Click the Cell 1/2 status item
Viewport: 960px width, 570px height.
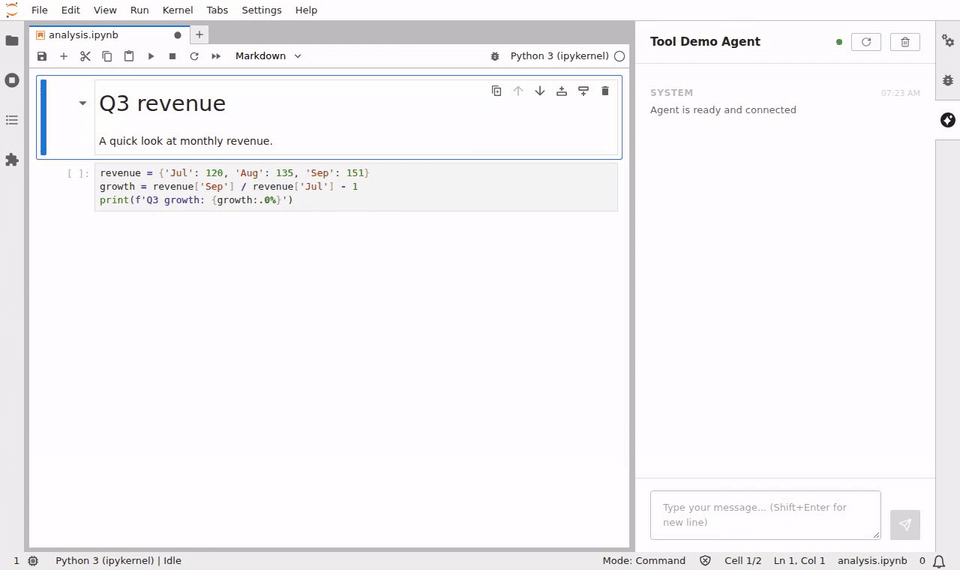coord(743,561)
